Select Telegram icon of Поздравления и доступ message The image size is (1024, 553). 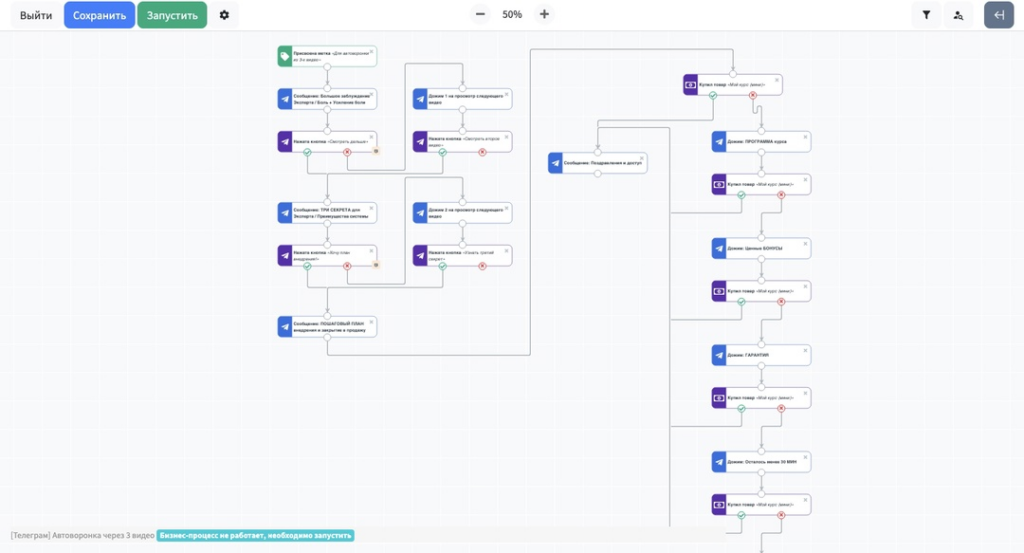[555, 163]
